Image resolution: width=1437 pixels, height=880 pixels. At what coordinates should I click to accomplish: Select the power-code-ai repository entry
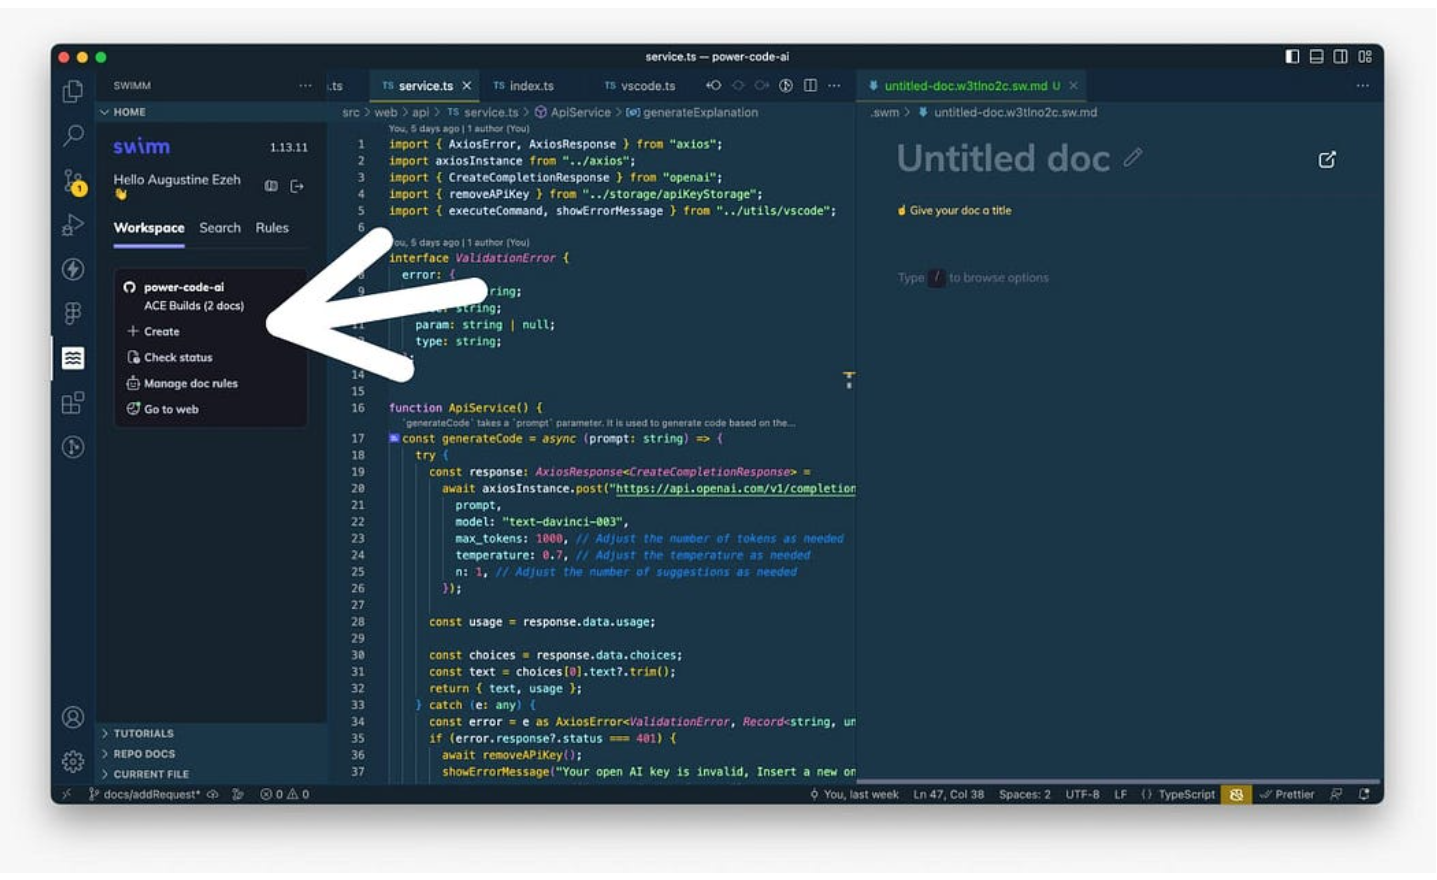point(183,287)
